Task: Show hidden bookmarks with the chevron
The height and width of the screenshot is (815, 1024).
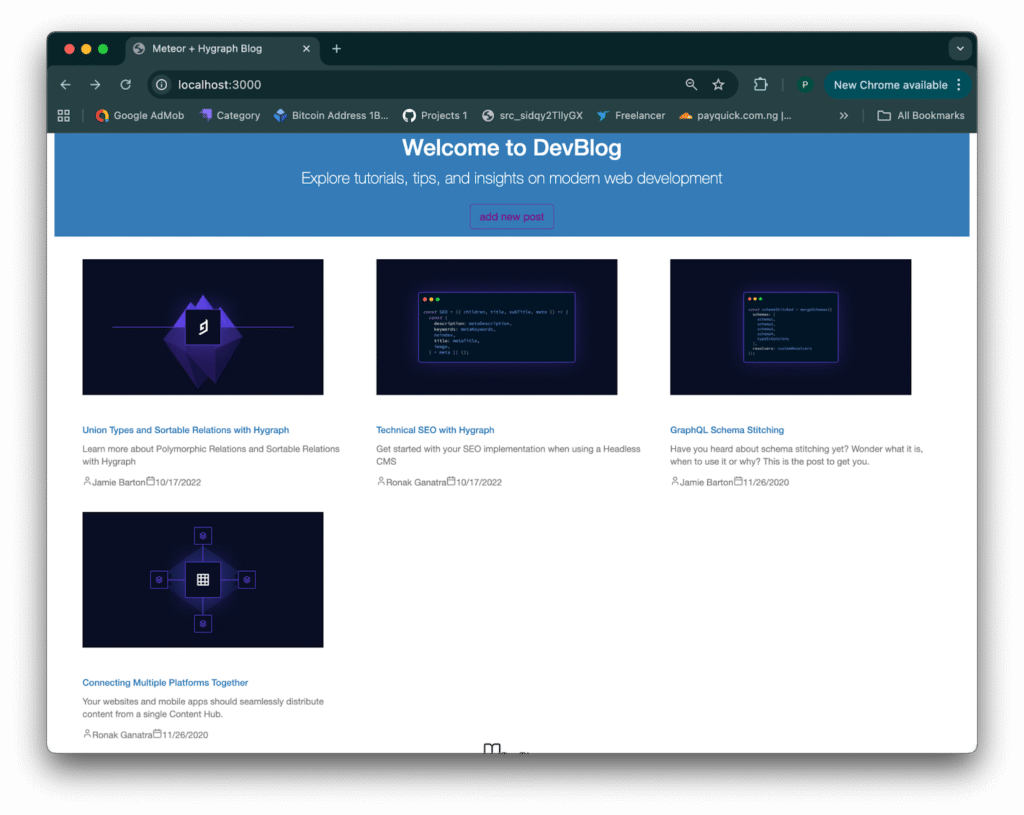Action: tap(843, 116)
